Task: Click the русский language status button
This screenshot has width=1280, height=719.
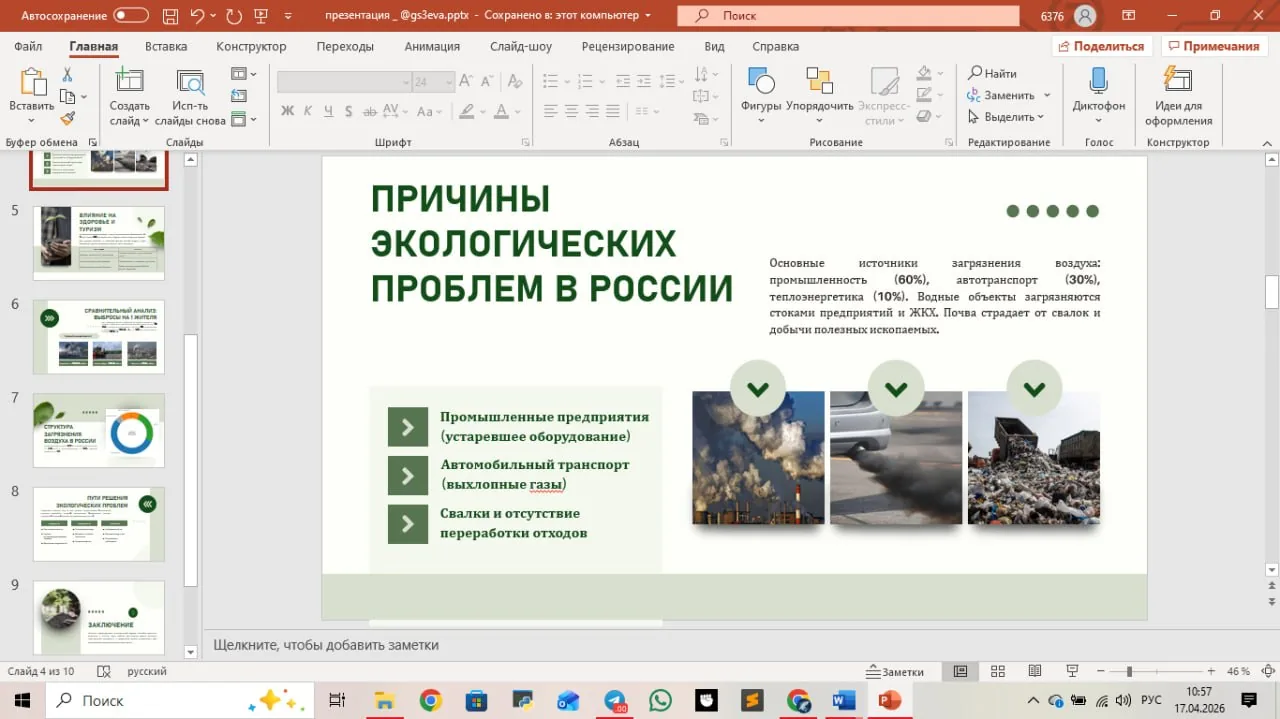Action: [x=147, y=672]
